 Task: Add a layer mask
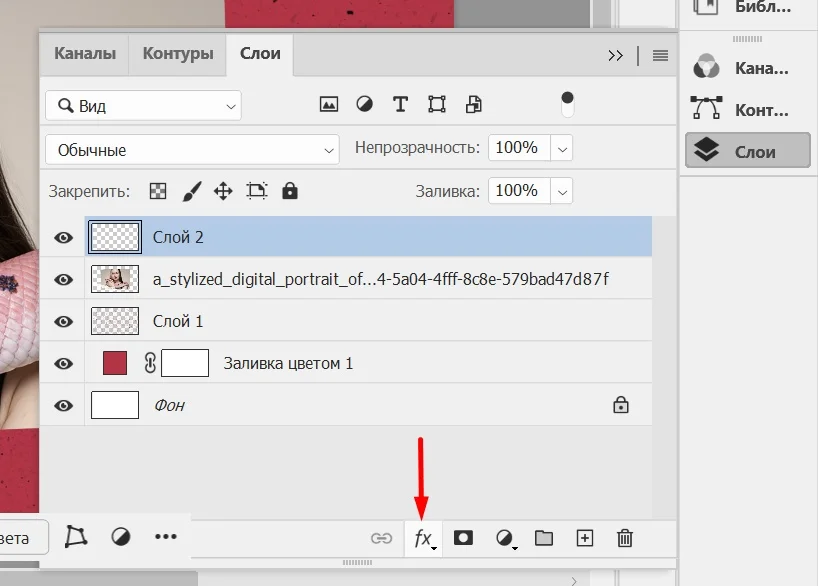click(463, 537)
